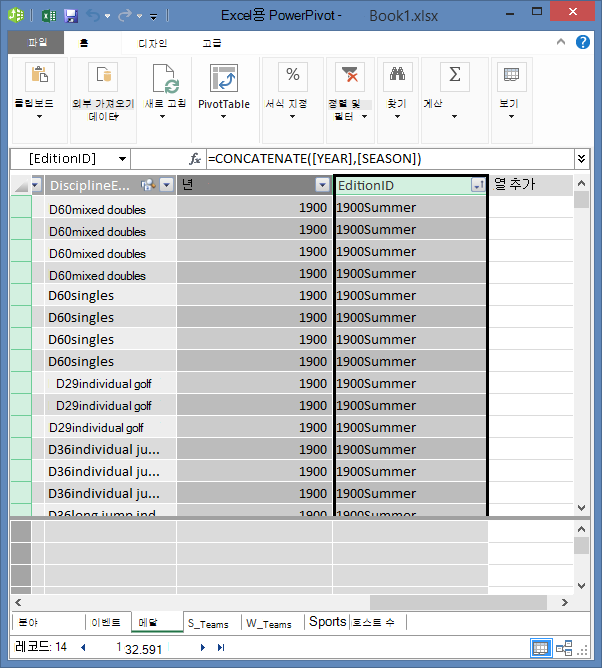The width and height of the screenshot is (602, 668).
Task: Jump to last record arrow
Action: point(221,648)
